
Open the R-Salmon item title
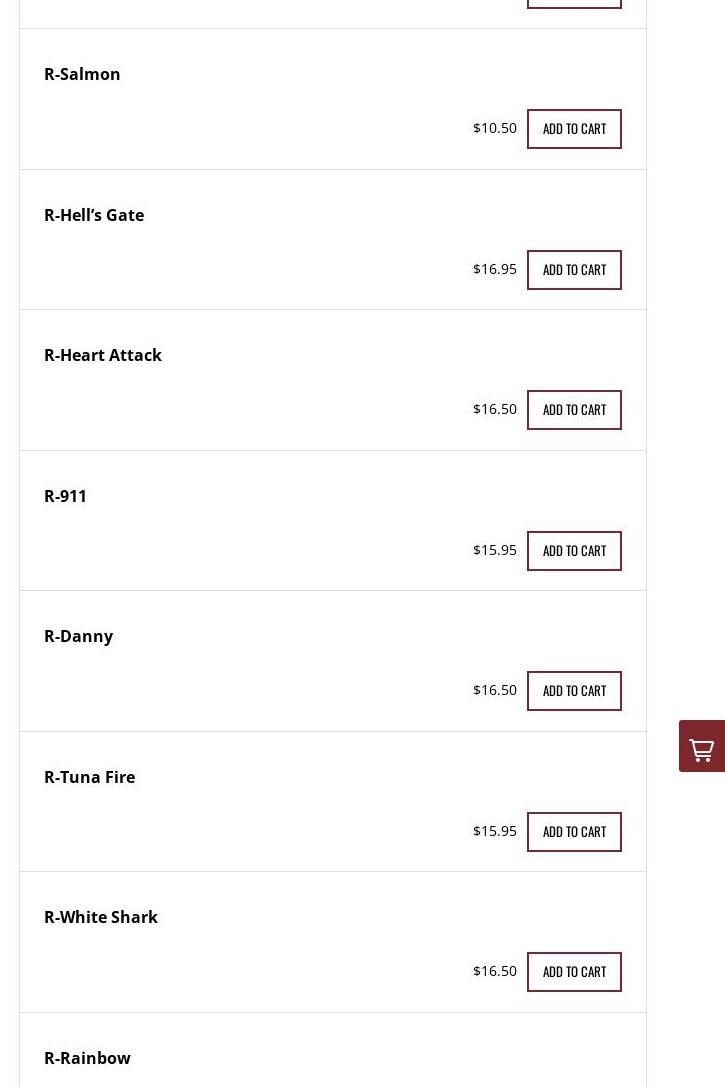(x=82, y=74)
